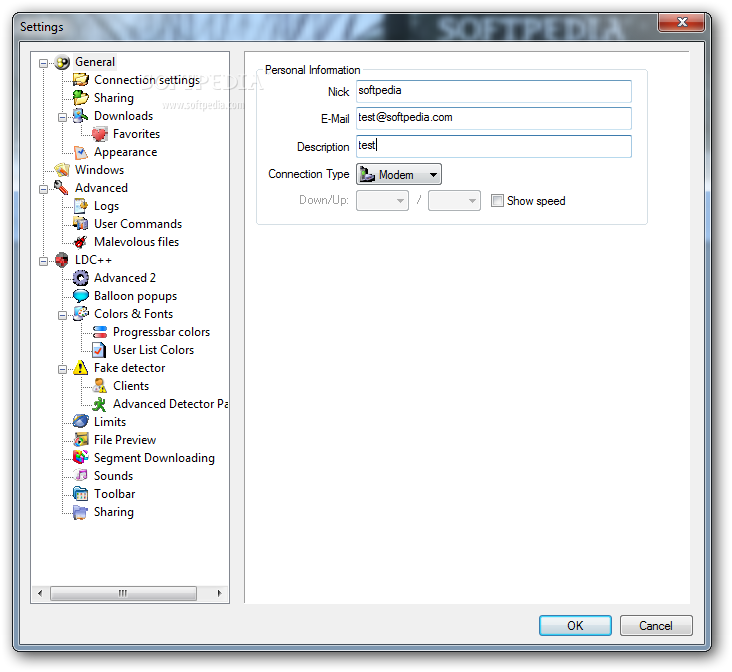The image size is (732, 672).
Task: Collapse the LDC++ tree node
Action: point(43,261)
